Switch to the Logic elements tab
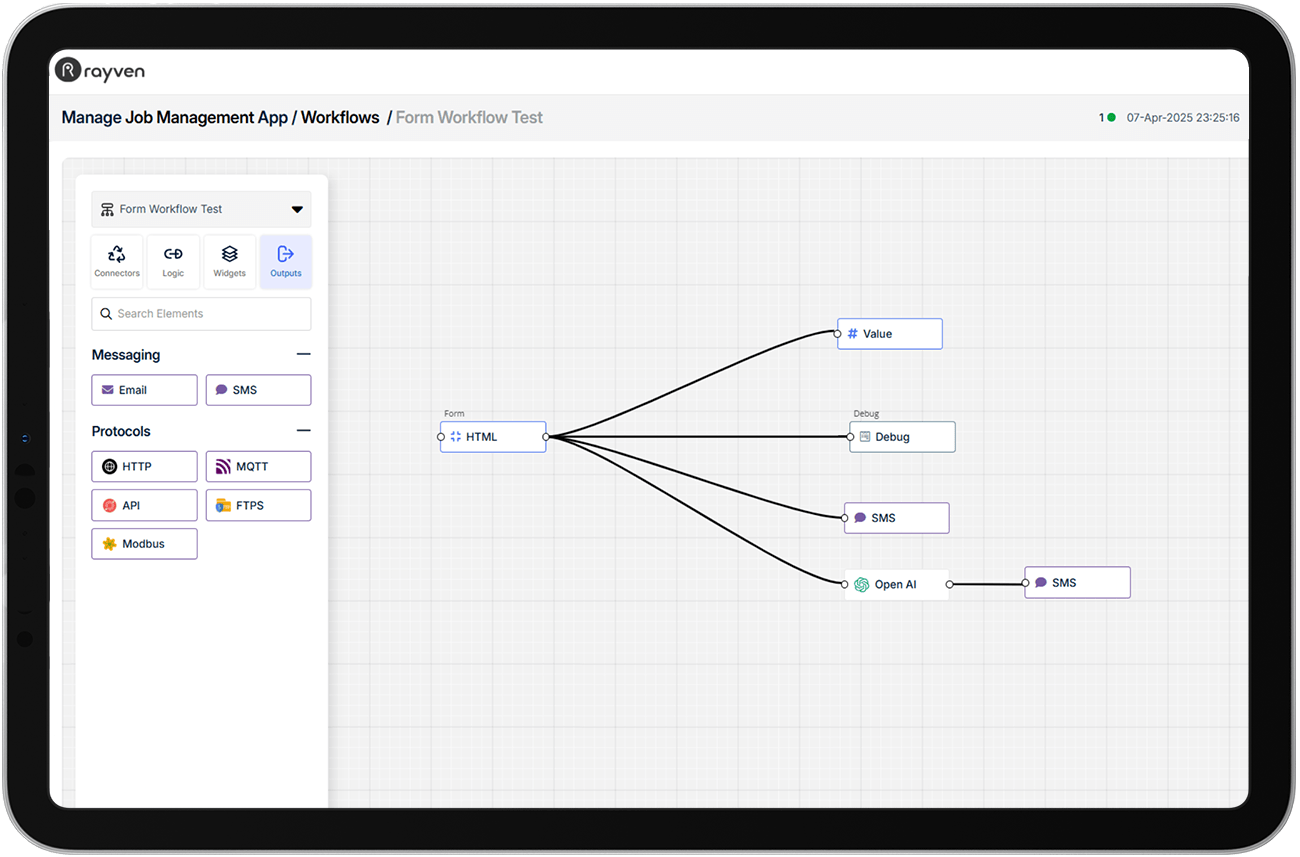 [173, 261]
